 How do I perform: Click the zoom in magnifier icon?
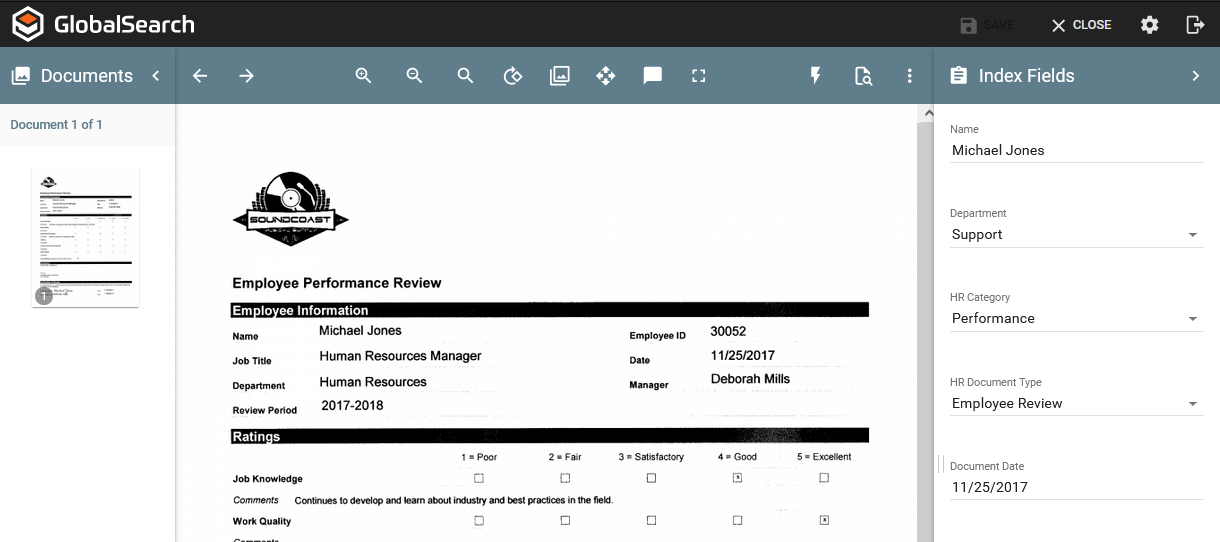coord(363,76)
